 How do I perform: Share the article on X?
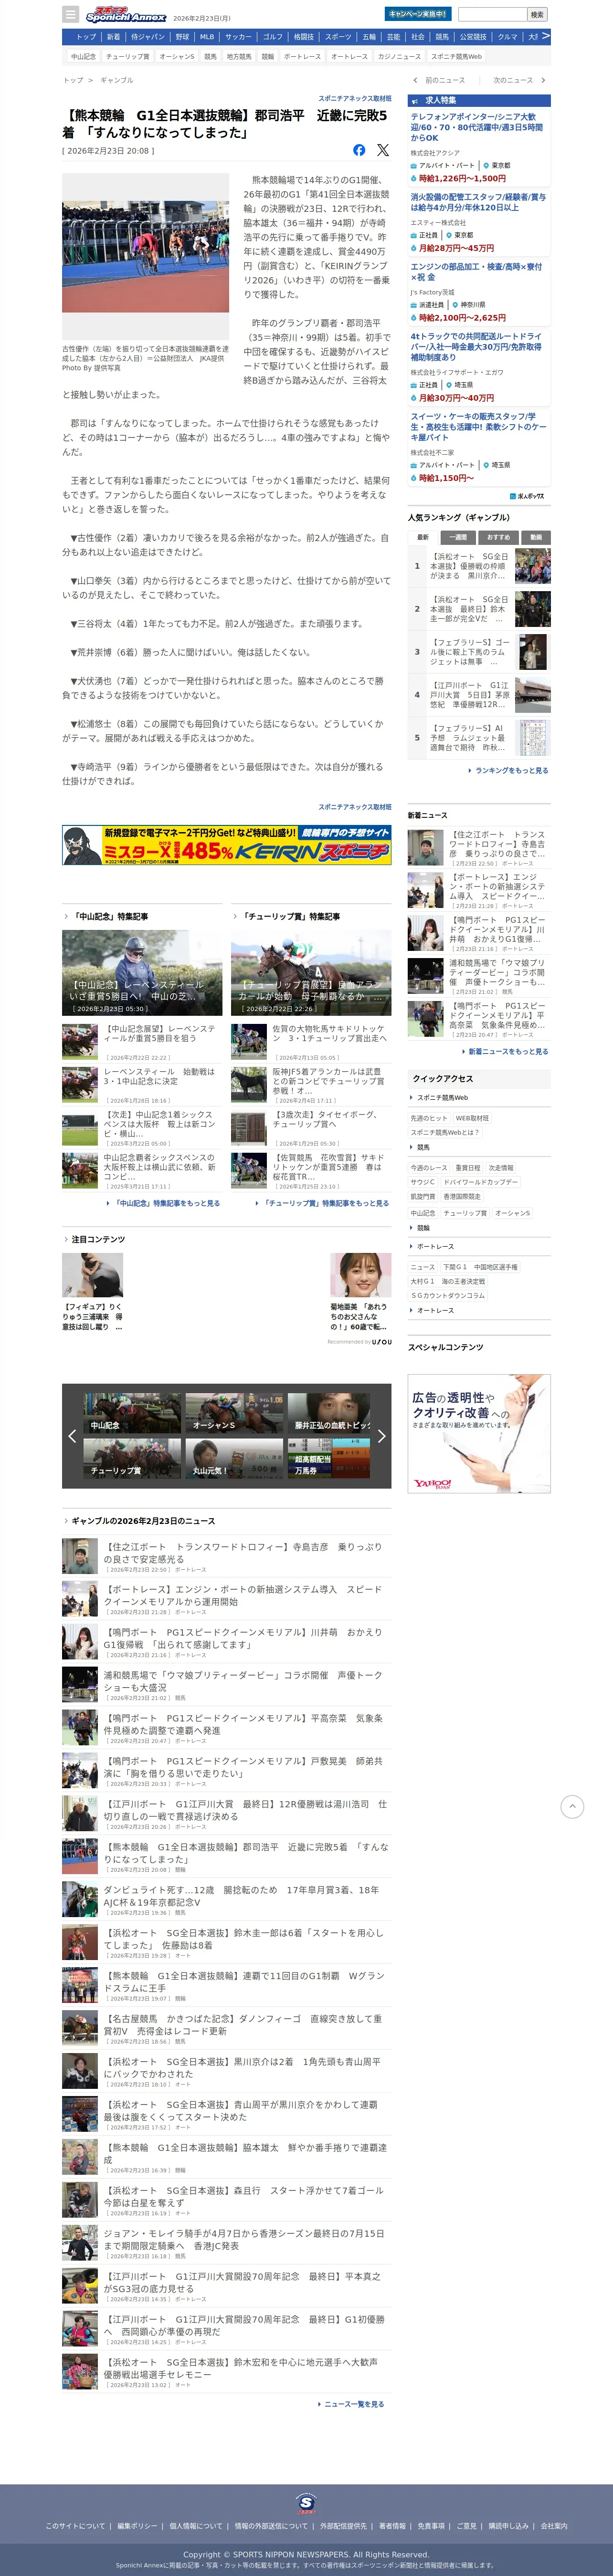click(383, 150)
